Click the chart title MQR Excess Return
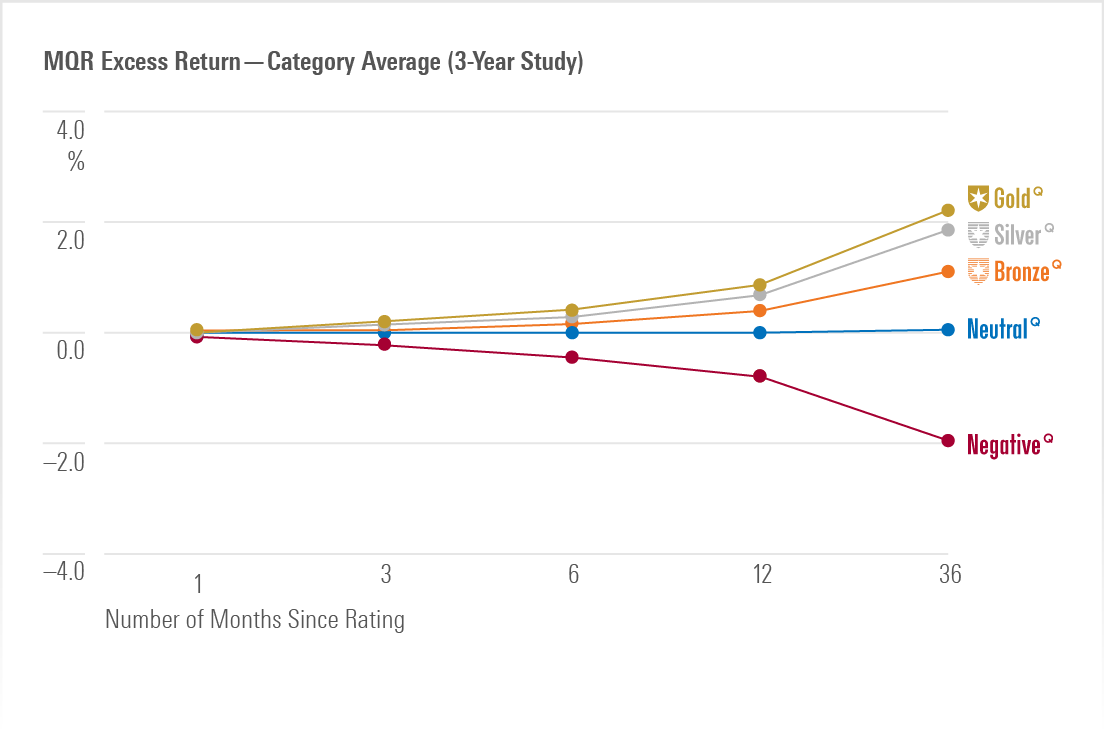This screenshot has width=1104, height=733. tap(313, 63)
